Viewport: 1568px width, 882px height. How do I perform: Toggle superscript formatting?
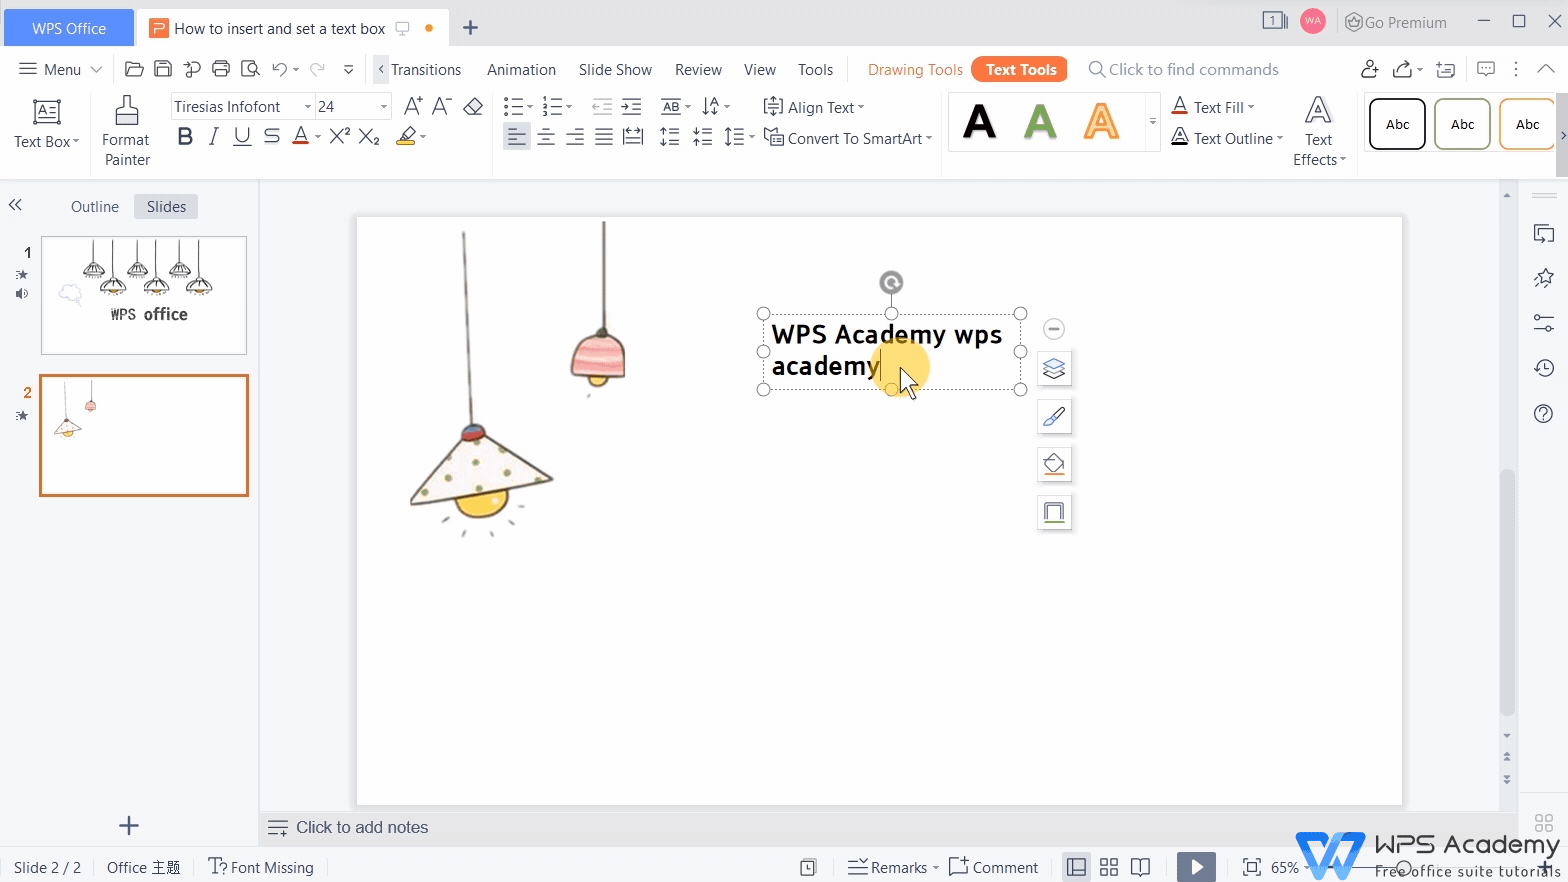click(x=340, y=137)
